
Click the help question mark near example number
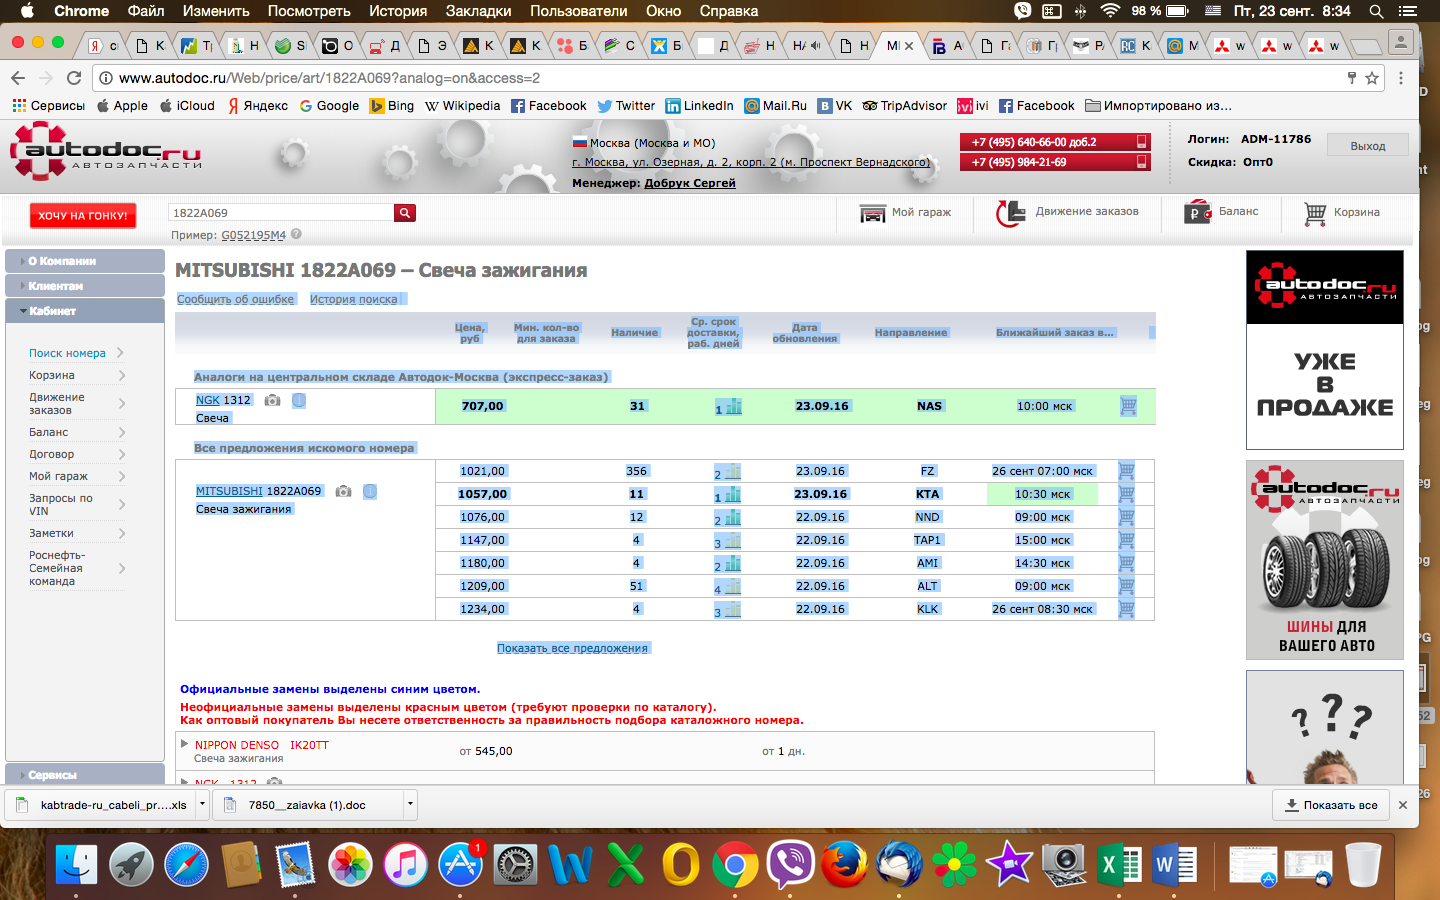tap(296, 235)
